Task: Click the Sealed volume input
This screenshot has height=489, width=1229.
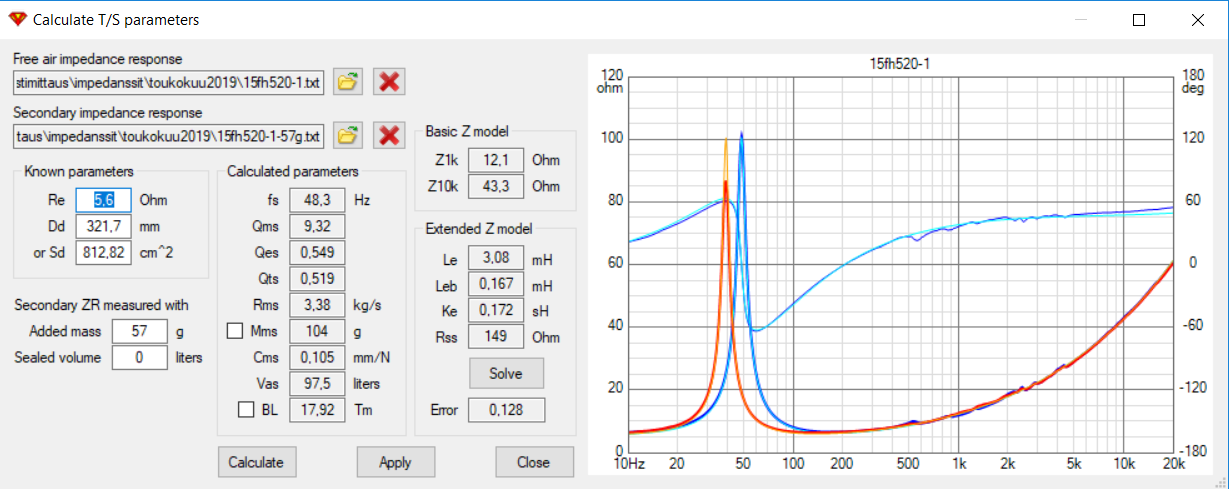Action: click(x=139, y=357)
